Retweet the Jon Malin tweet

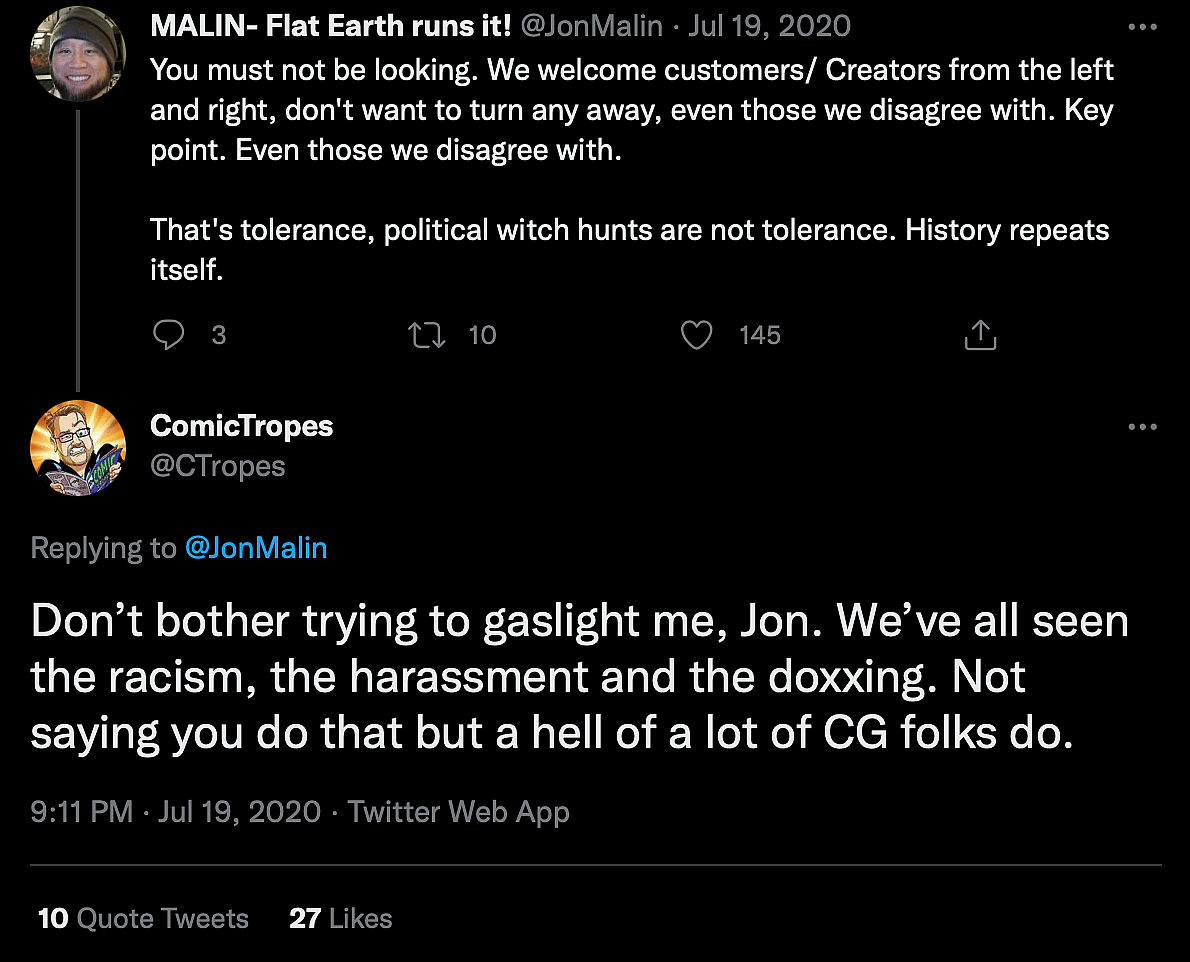427,335
